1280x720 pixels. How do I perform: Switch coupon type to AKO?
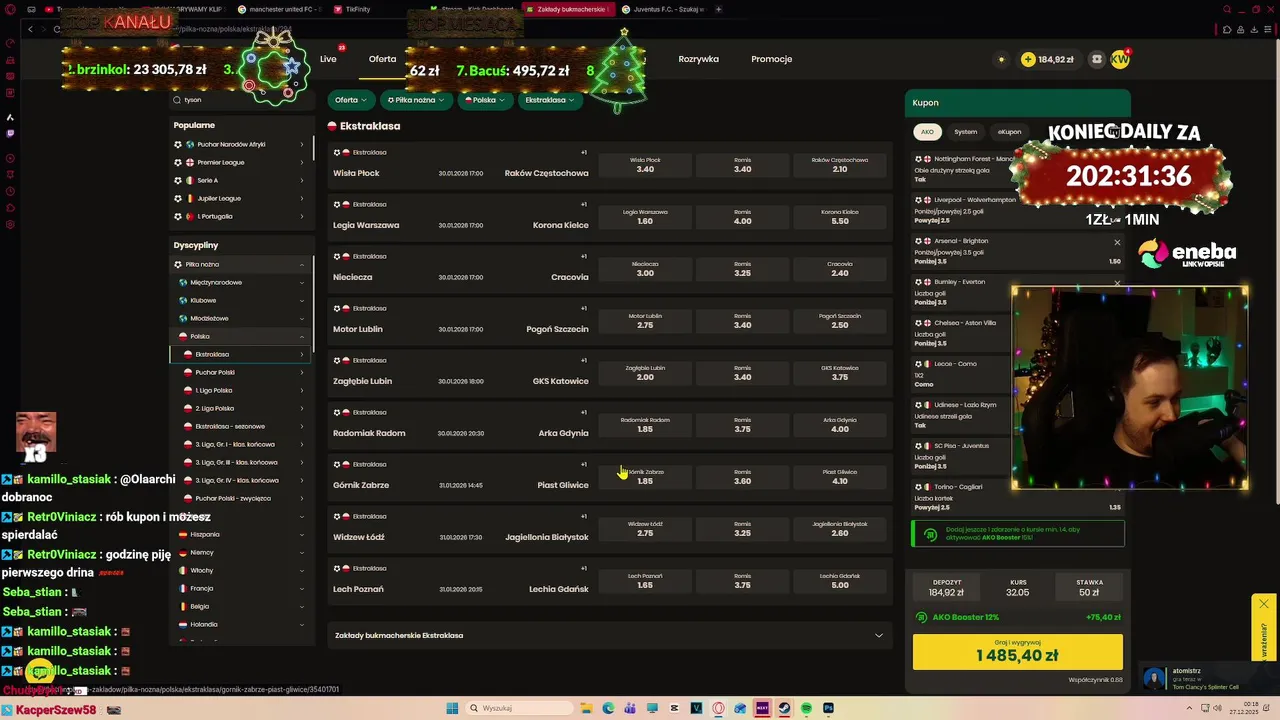pyautogui.click(x=927, y=132)
